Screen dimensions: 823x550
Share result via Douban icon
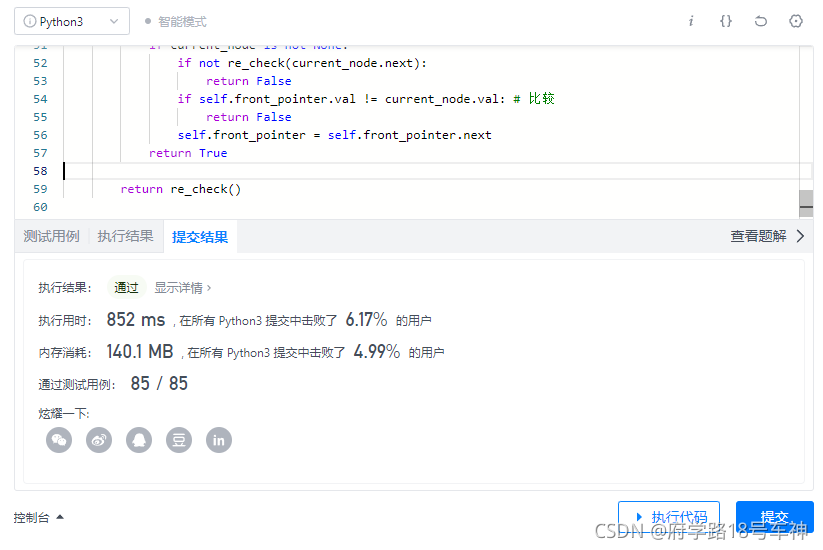[179, 440]
